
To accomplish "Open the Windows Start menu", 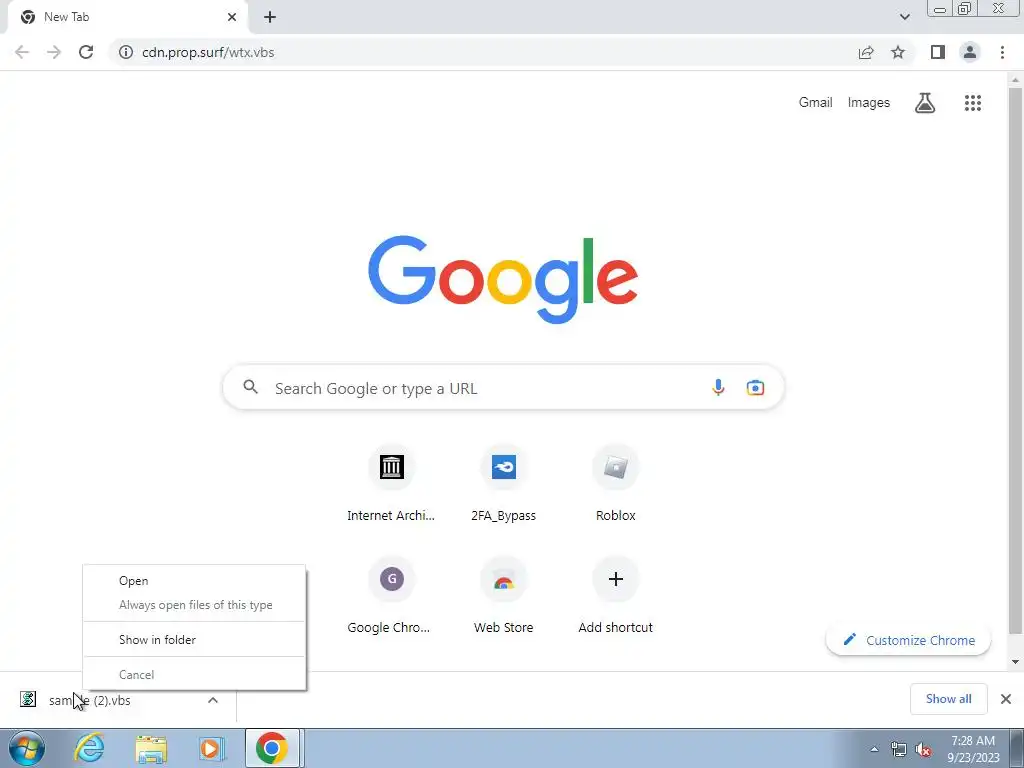I will [x=27, y=748].
